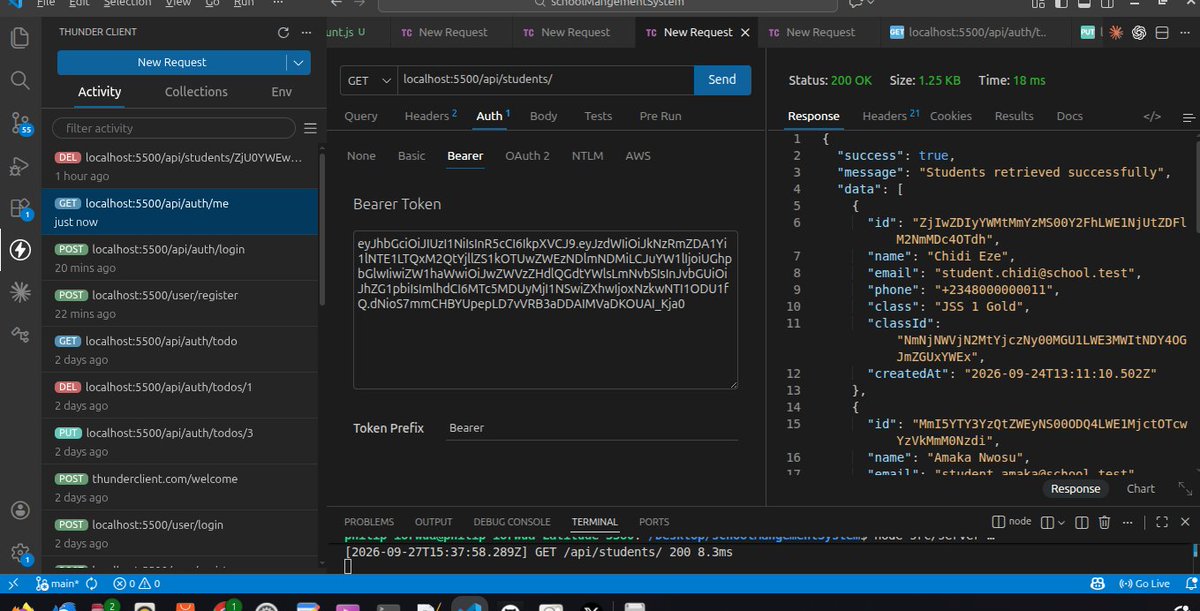Open Run and Debug view
The width and height of the screenshot is (1200, 611).
(x=20, y=165)
